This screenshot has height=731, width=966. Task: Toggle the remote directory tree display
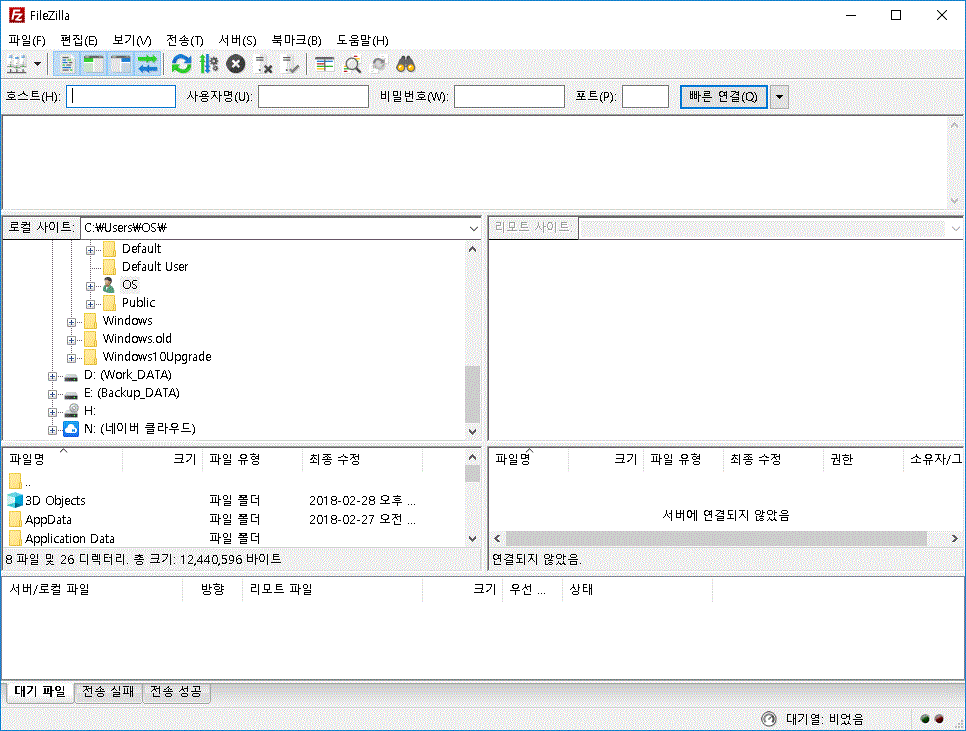[121, 64]
